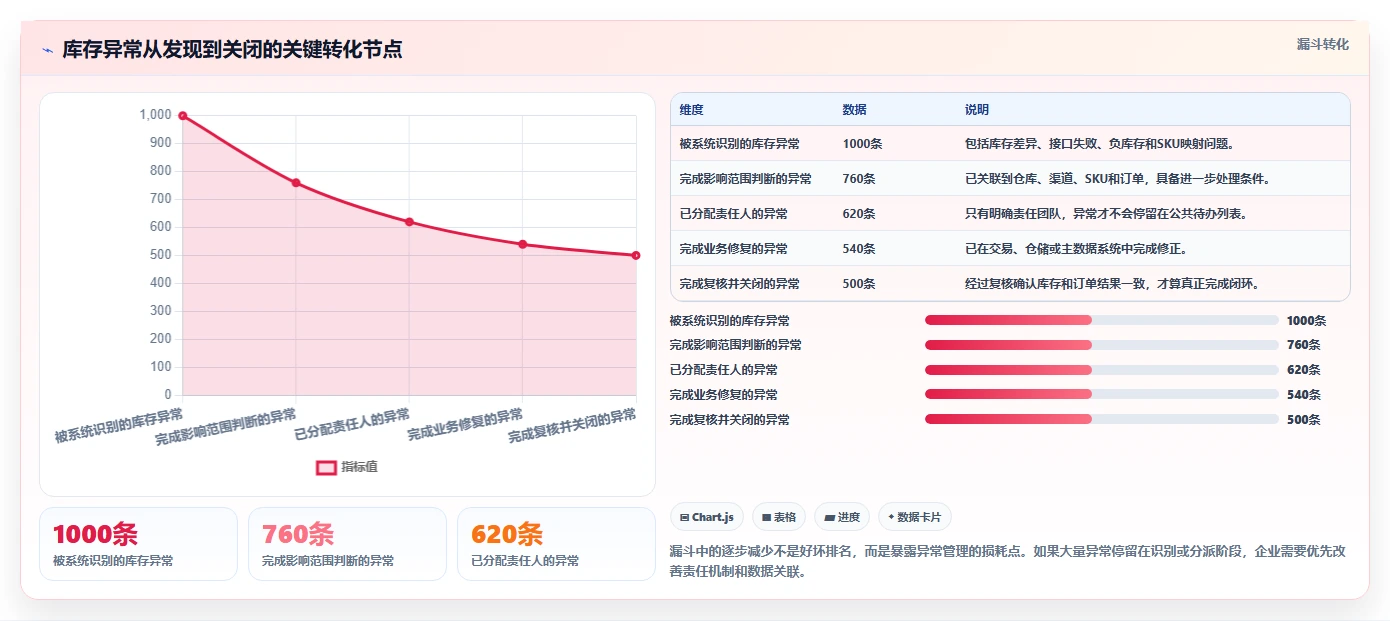The width and height of the screenshot is (1390, 621).
Task: Click the chart title 库存异常从发现到关闭的关键转化节点
Action: (x=232, y=49)
